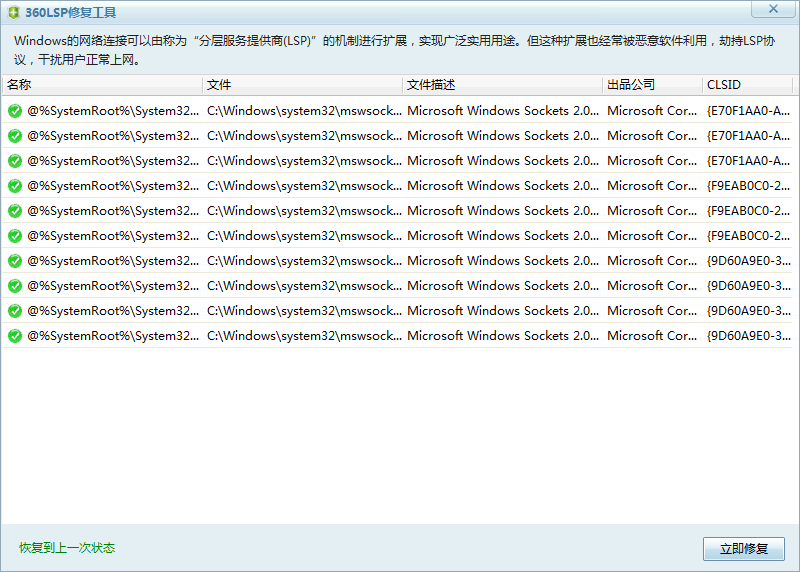Close the 360LSP修复工具 window

point(773,9)
